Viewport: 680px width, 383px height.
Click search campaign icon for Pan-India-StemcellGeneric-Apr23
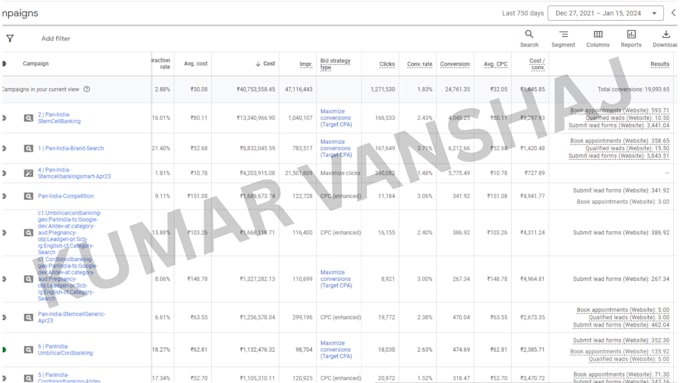28,318
